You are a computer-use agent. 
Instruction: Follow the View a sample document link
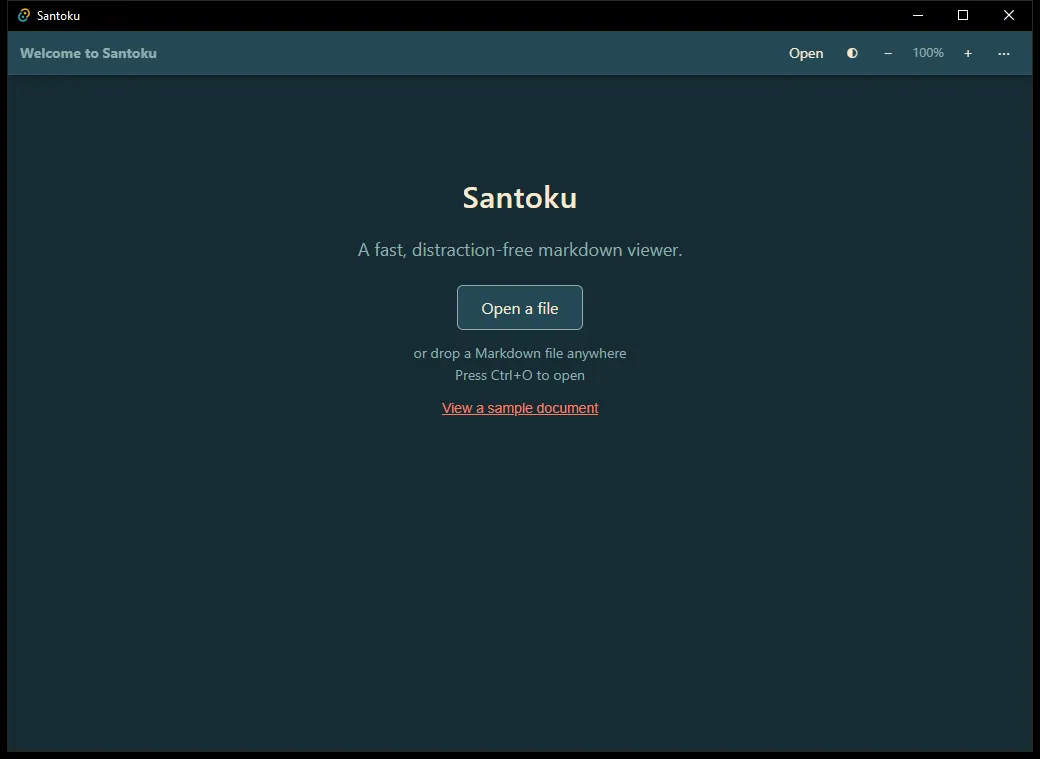520,408
